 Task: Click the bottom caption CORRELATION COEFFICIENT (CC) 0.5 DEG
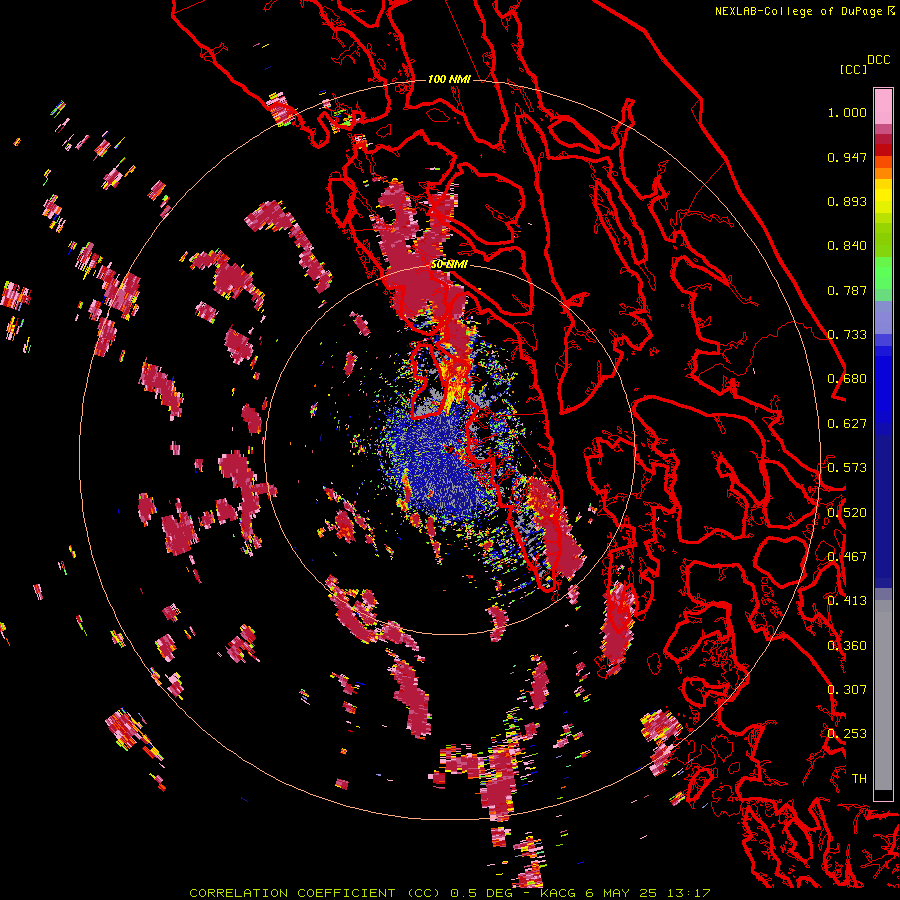[351, 893]
